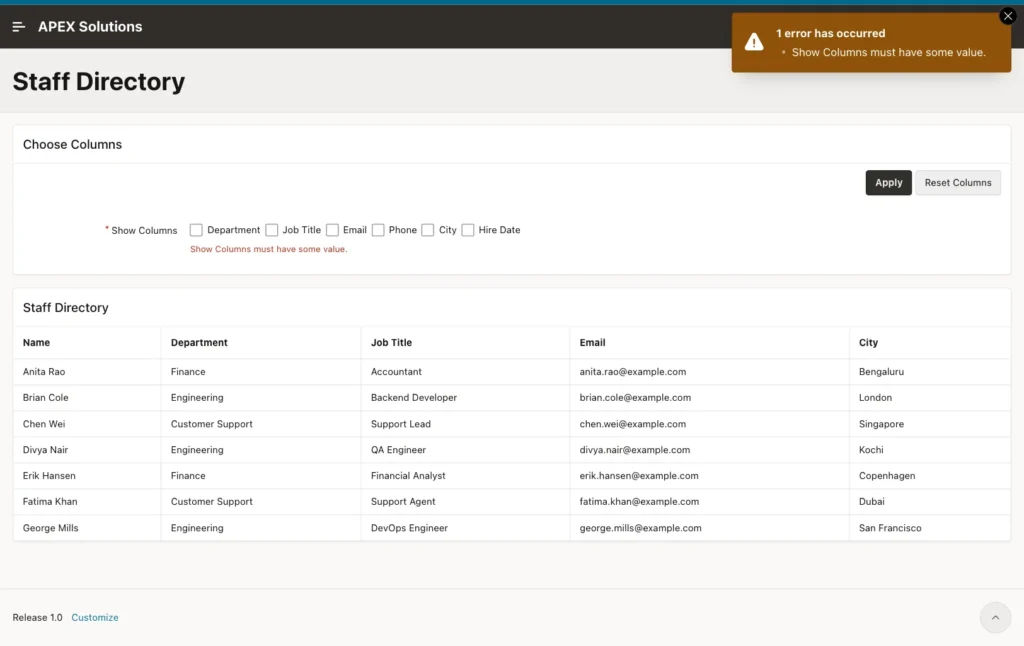Viewport: 1024px width, 646px height.
Task: Click the Choose Columns region title
Action: point(72,144)
